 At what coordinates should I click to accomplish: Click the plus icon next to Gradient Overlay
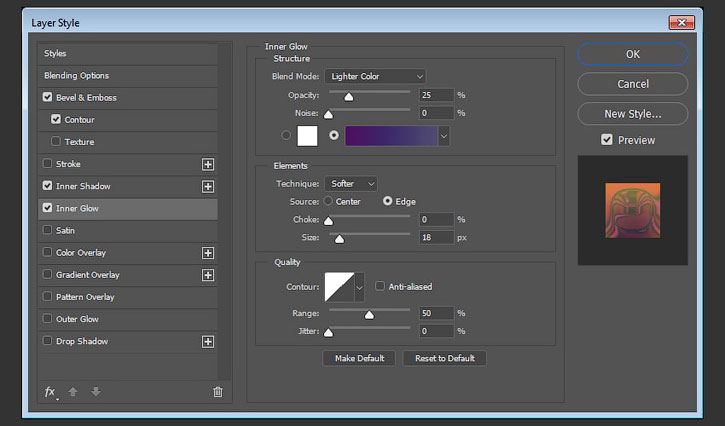(x=208, y=275)
